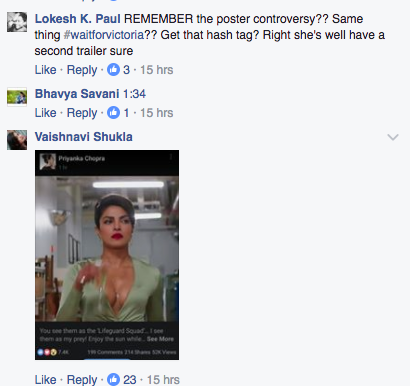
Task: Like Bhavya Savani's comment
Action: (x=45, y=113)
